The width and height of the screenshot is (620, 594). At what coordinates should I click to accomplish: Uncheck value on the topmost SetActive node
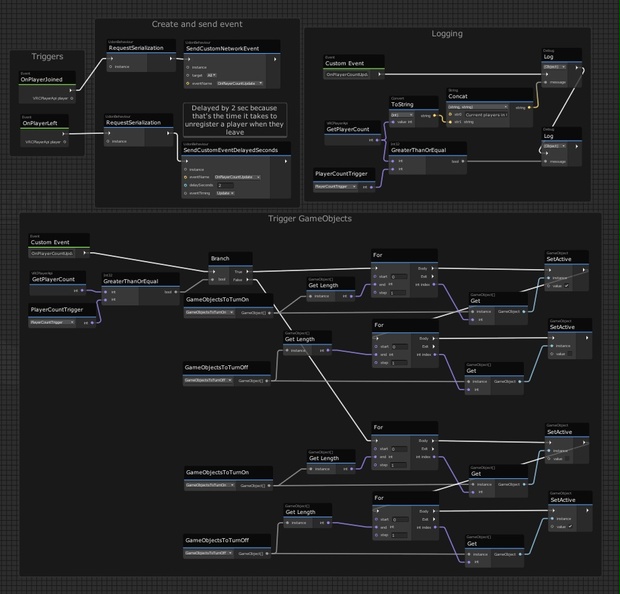coord(566,286)
